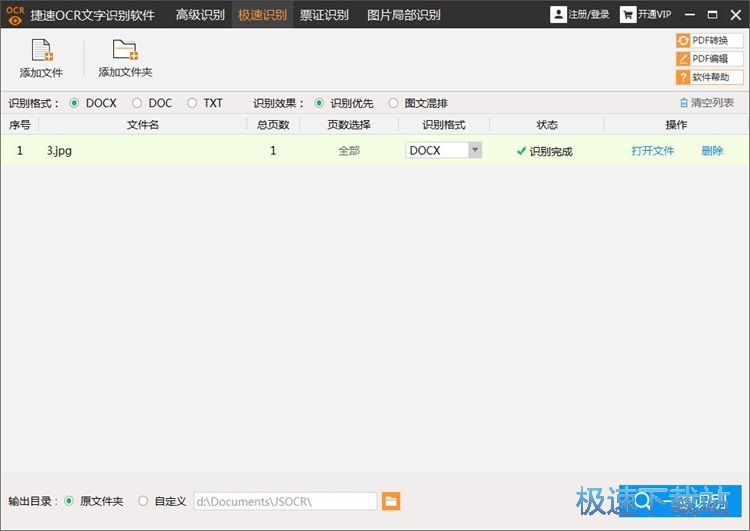Open the title bar dropdown menu arrow
Image resolution: width=750 pixels, height=531 pixels.
point(687,15)
